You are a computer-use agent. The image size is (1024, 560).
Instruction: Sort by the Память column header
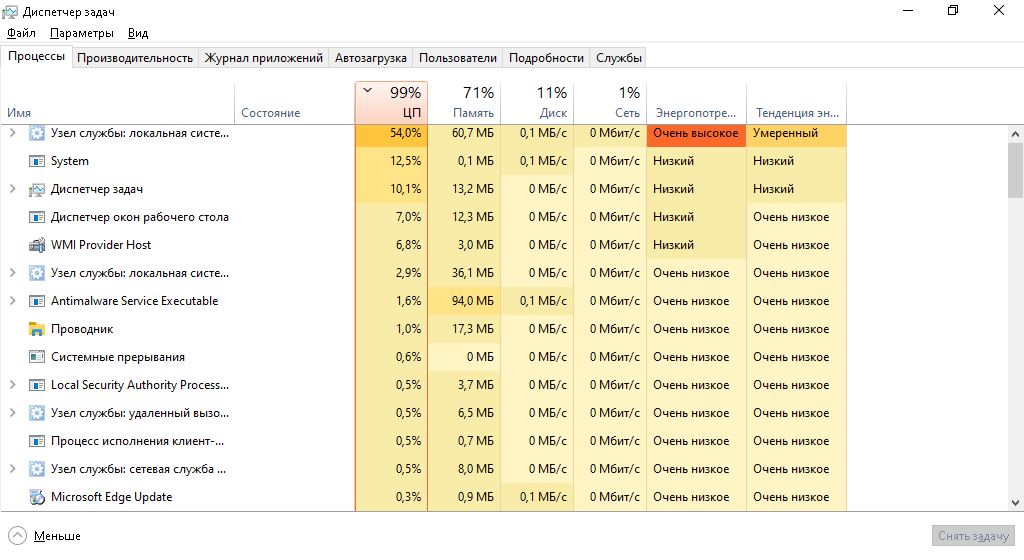465,103
